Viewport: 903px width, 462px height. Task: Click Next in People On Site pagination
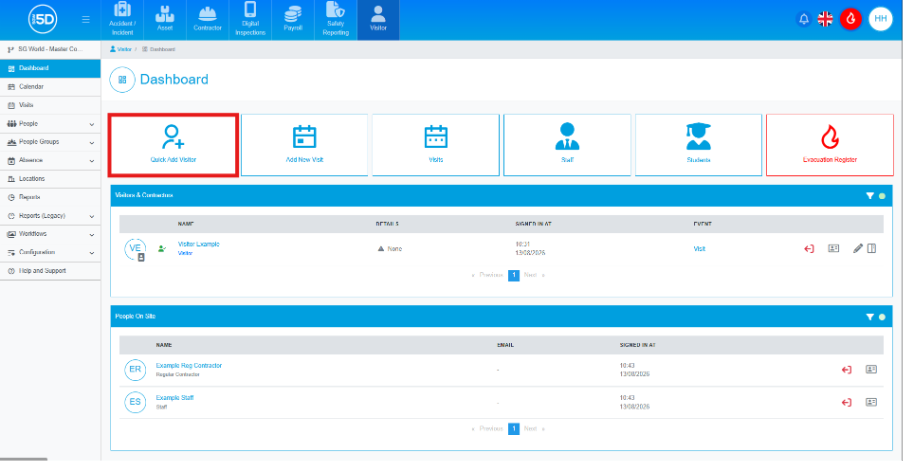pos(534,429)
